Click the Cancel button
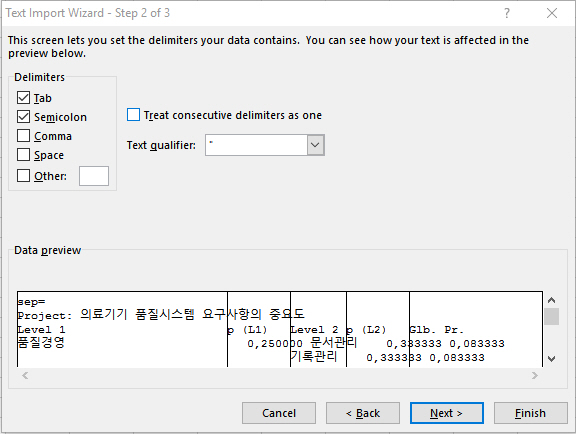 [x=279, y=413]
